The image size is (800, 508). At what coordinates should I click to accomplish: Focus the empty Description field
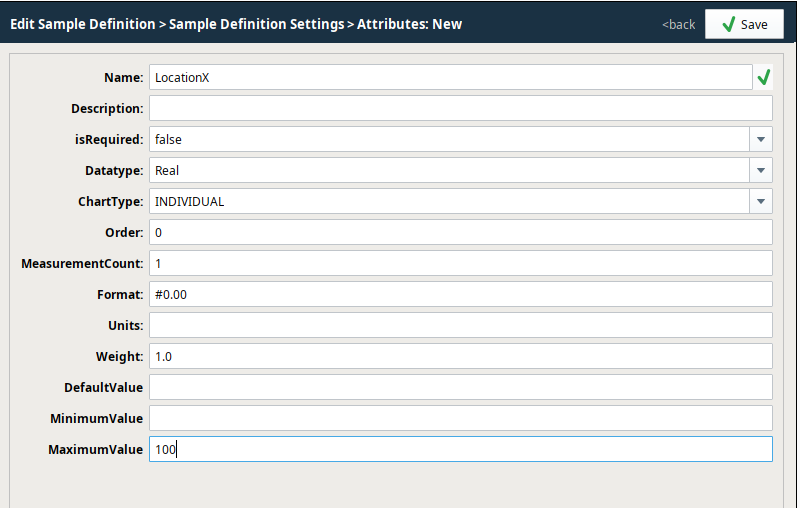point(460,109)
